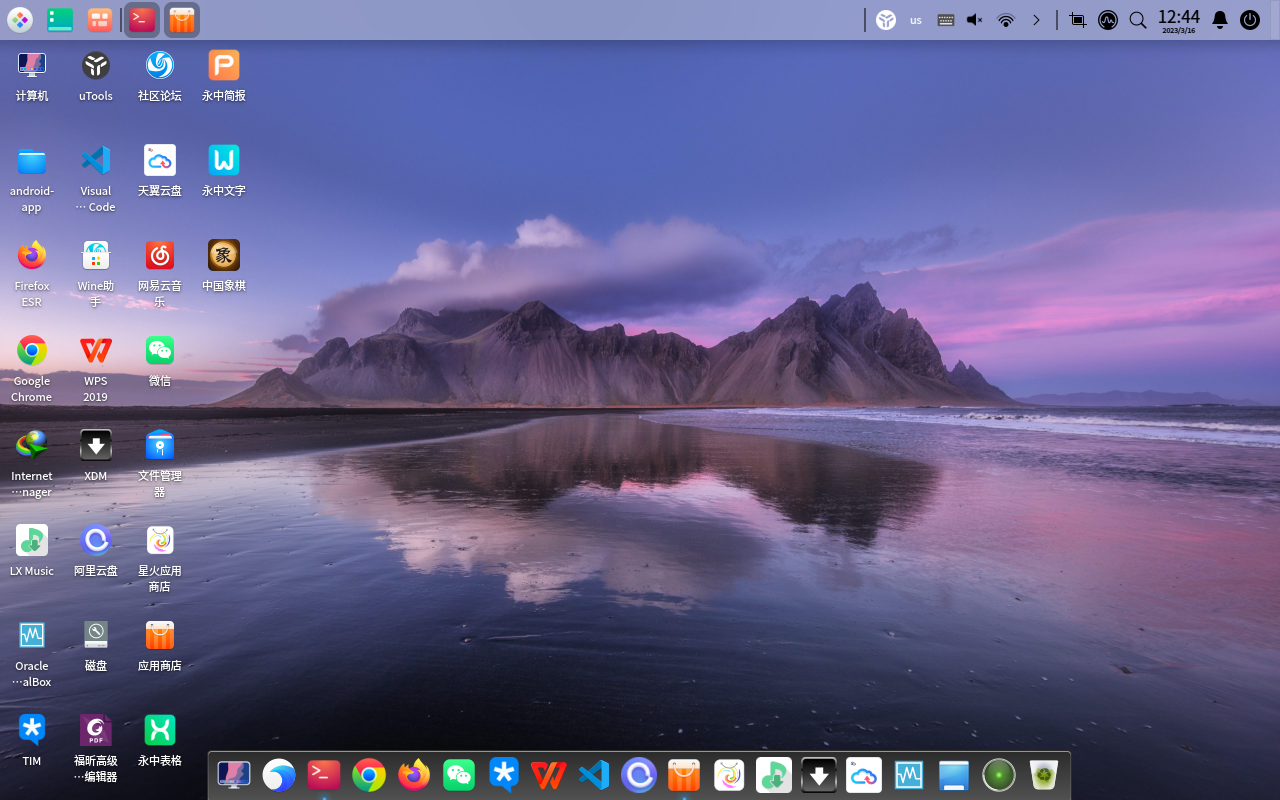
Task: Open the WeChat (微信) desktop icon
Action: tap(160, 351)
